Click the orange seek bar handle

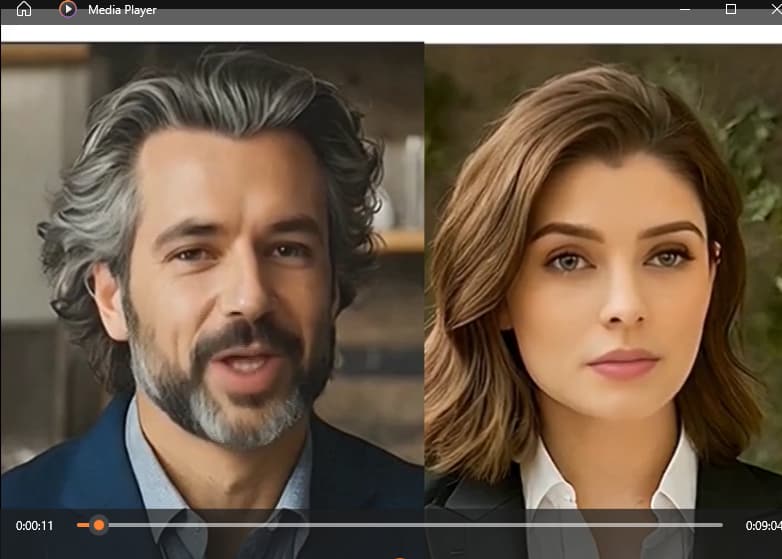[x=99, y=525]
